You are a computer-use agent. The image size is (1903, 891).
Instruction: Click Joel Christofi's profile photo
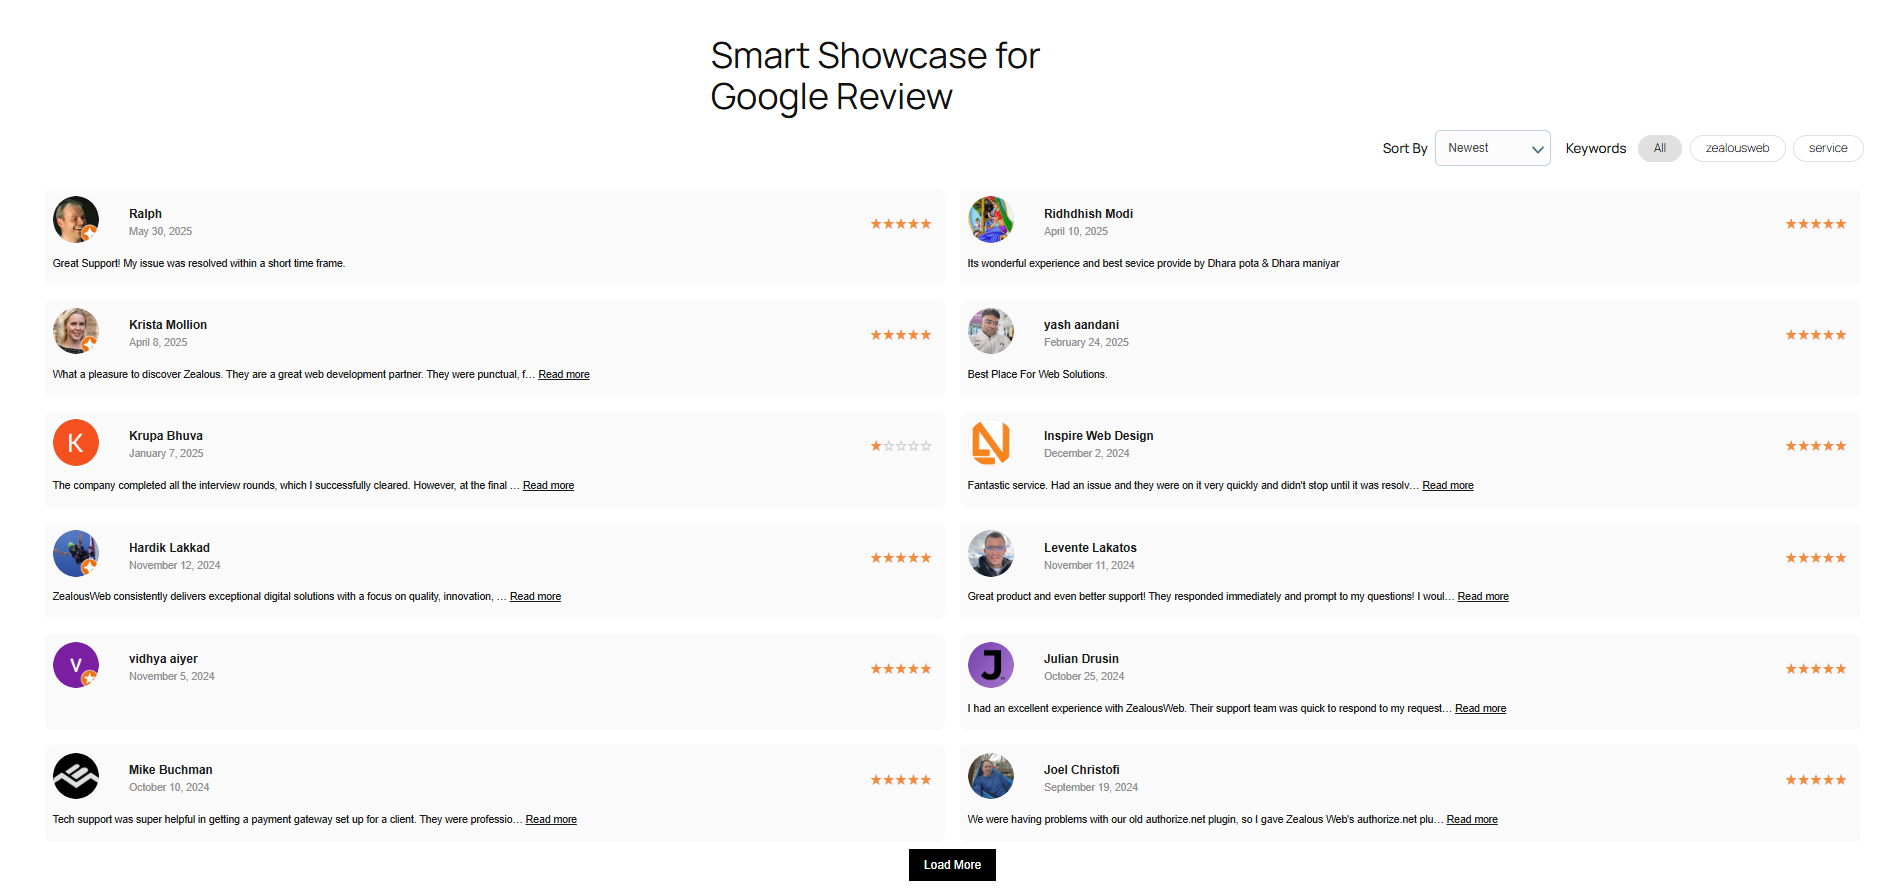click(x=991, y=776)
